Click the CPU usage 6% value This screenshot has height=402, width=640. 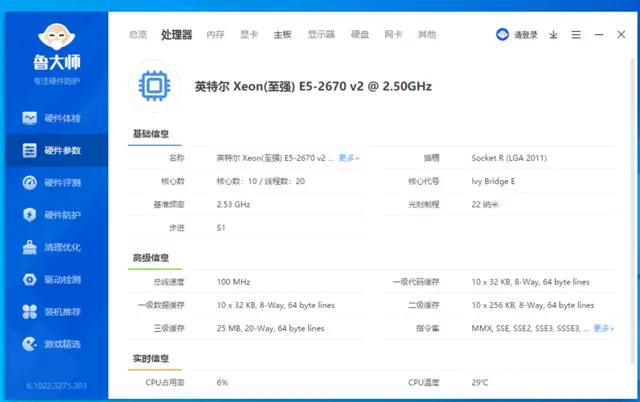pyautogui.click(x=222, y=382)
